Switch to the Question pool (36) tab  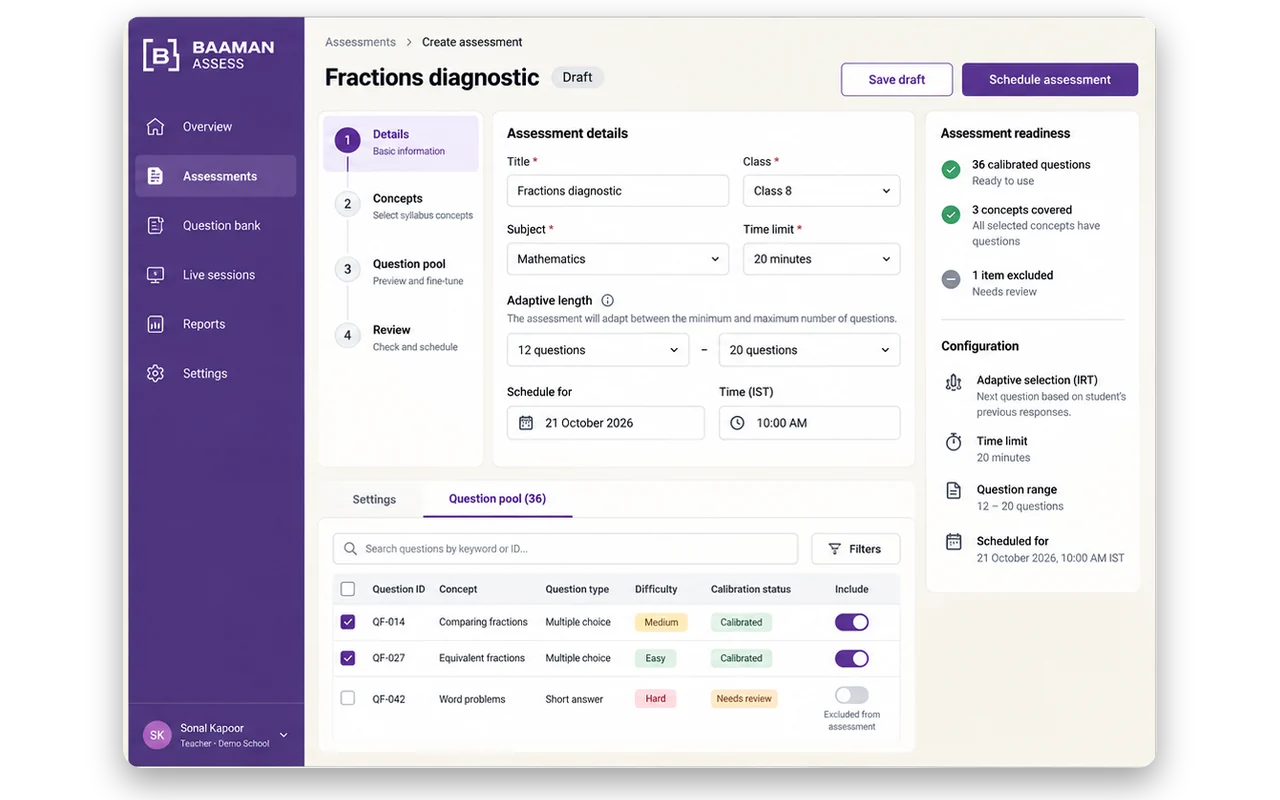(497, 499)
